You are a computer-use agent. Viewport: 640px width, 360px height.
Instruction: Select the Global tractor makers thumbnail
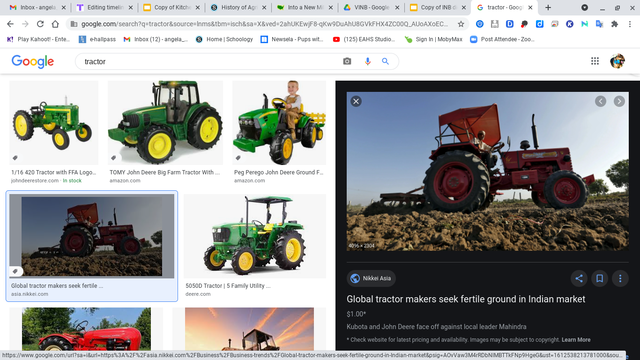click(x=91, y=236)
